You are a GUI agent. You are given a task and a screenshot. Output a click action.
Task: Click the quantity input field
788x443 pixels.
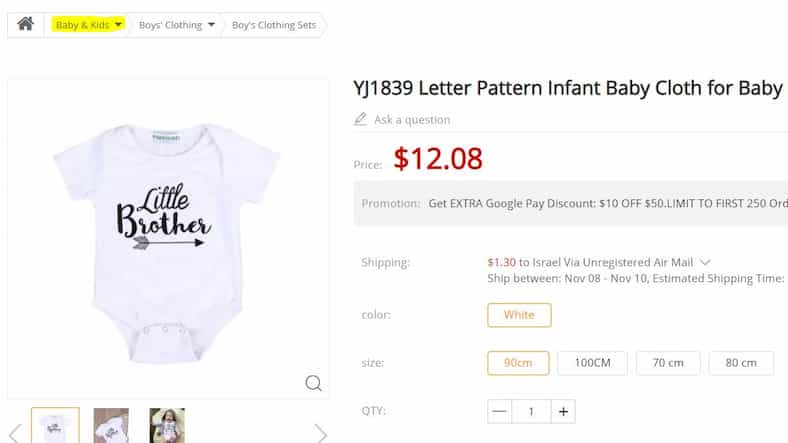coord(531,411)
